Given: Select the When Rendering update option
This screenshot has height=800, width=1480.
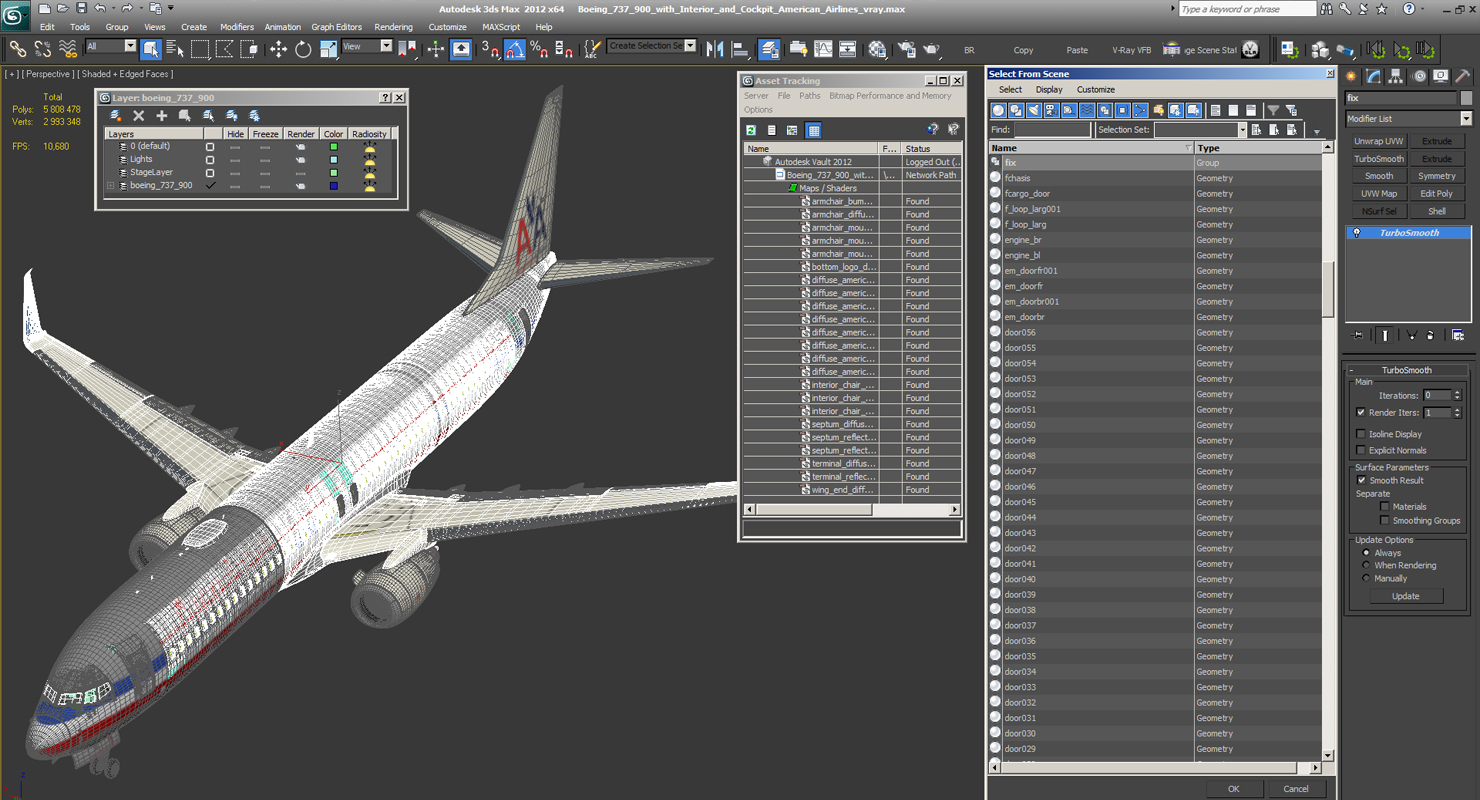Looking at the screenshot, I should [x=1367, y=566].
